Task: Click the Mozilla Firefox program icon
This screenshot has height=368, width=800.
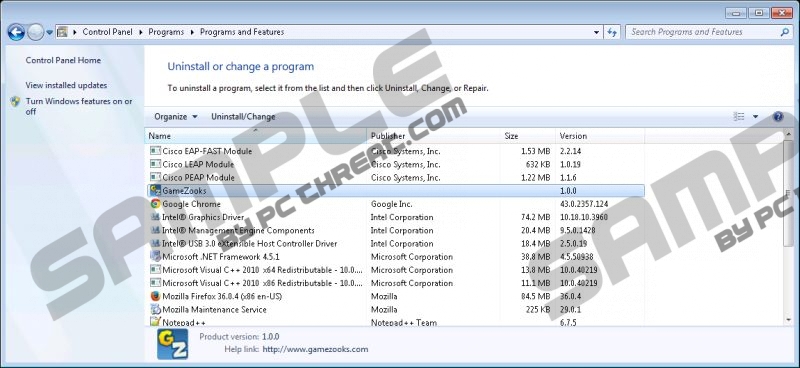Action: click(x=156, y=297)
